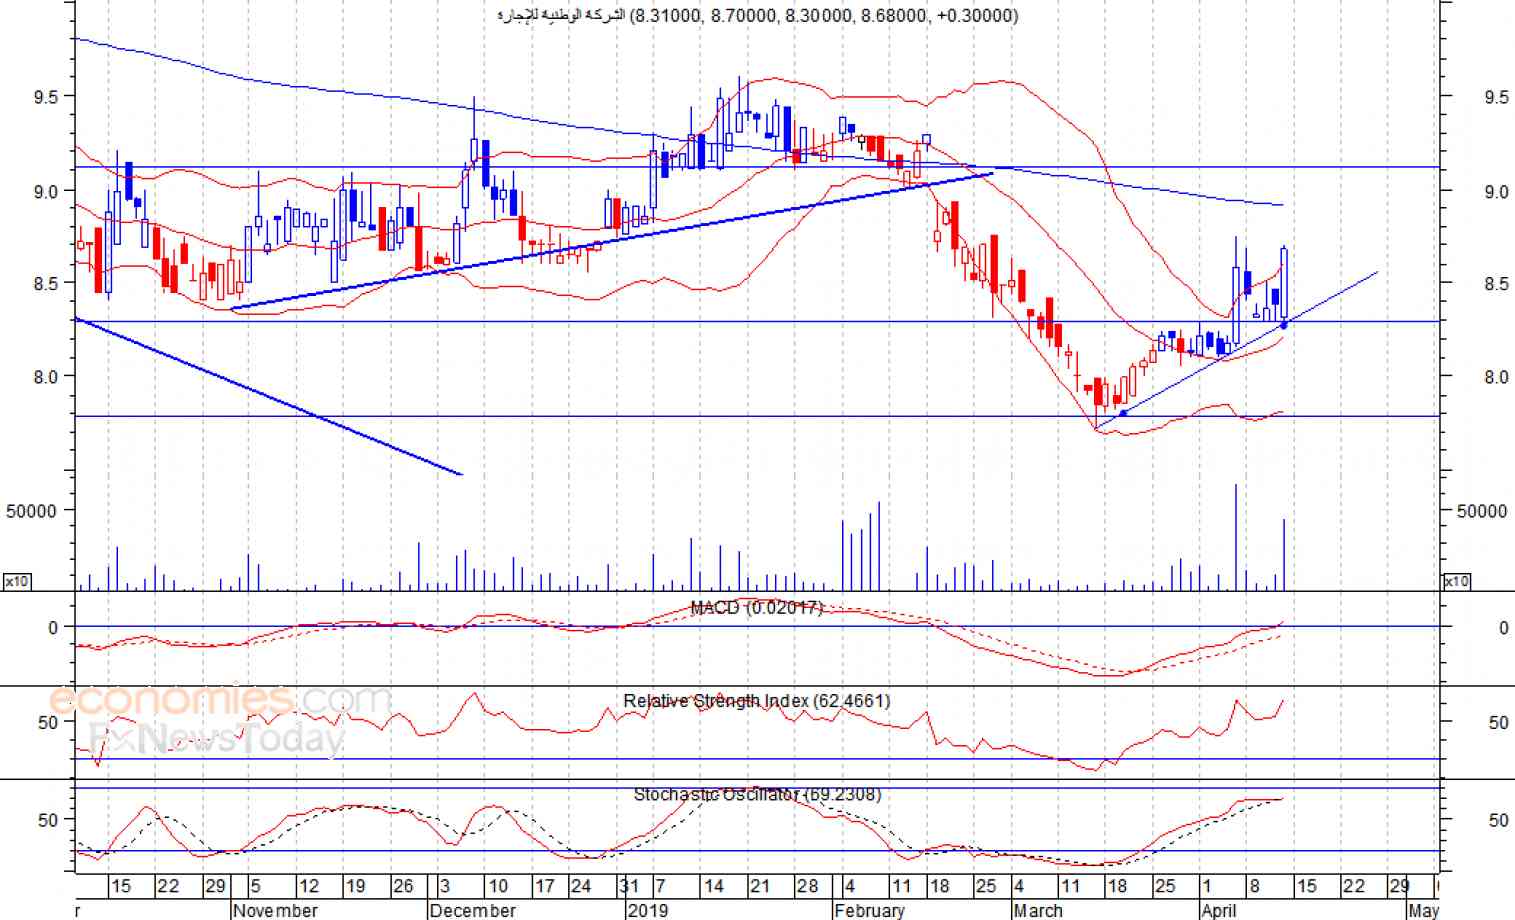
Task: Click the MACD zero level label on the left
Action: tap(53, 628)
